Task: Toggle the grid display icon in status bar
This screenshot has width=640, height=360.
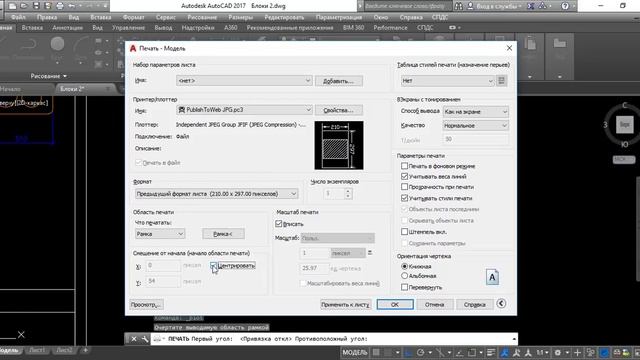Action: pyautogui.click(x=376, y=352)
